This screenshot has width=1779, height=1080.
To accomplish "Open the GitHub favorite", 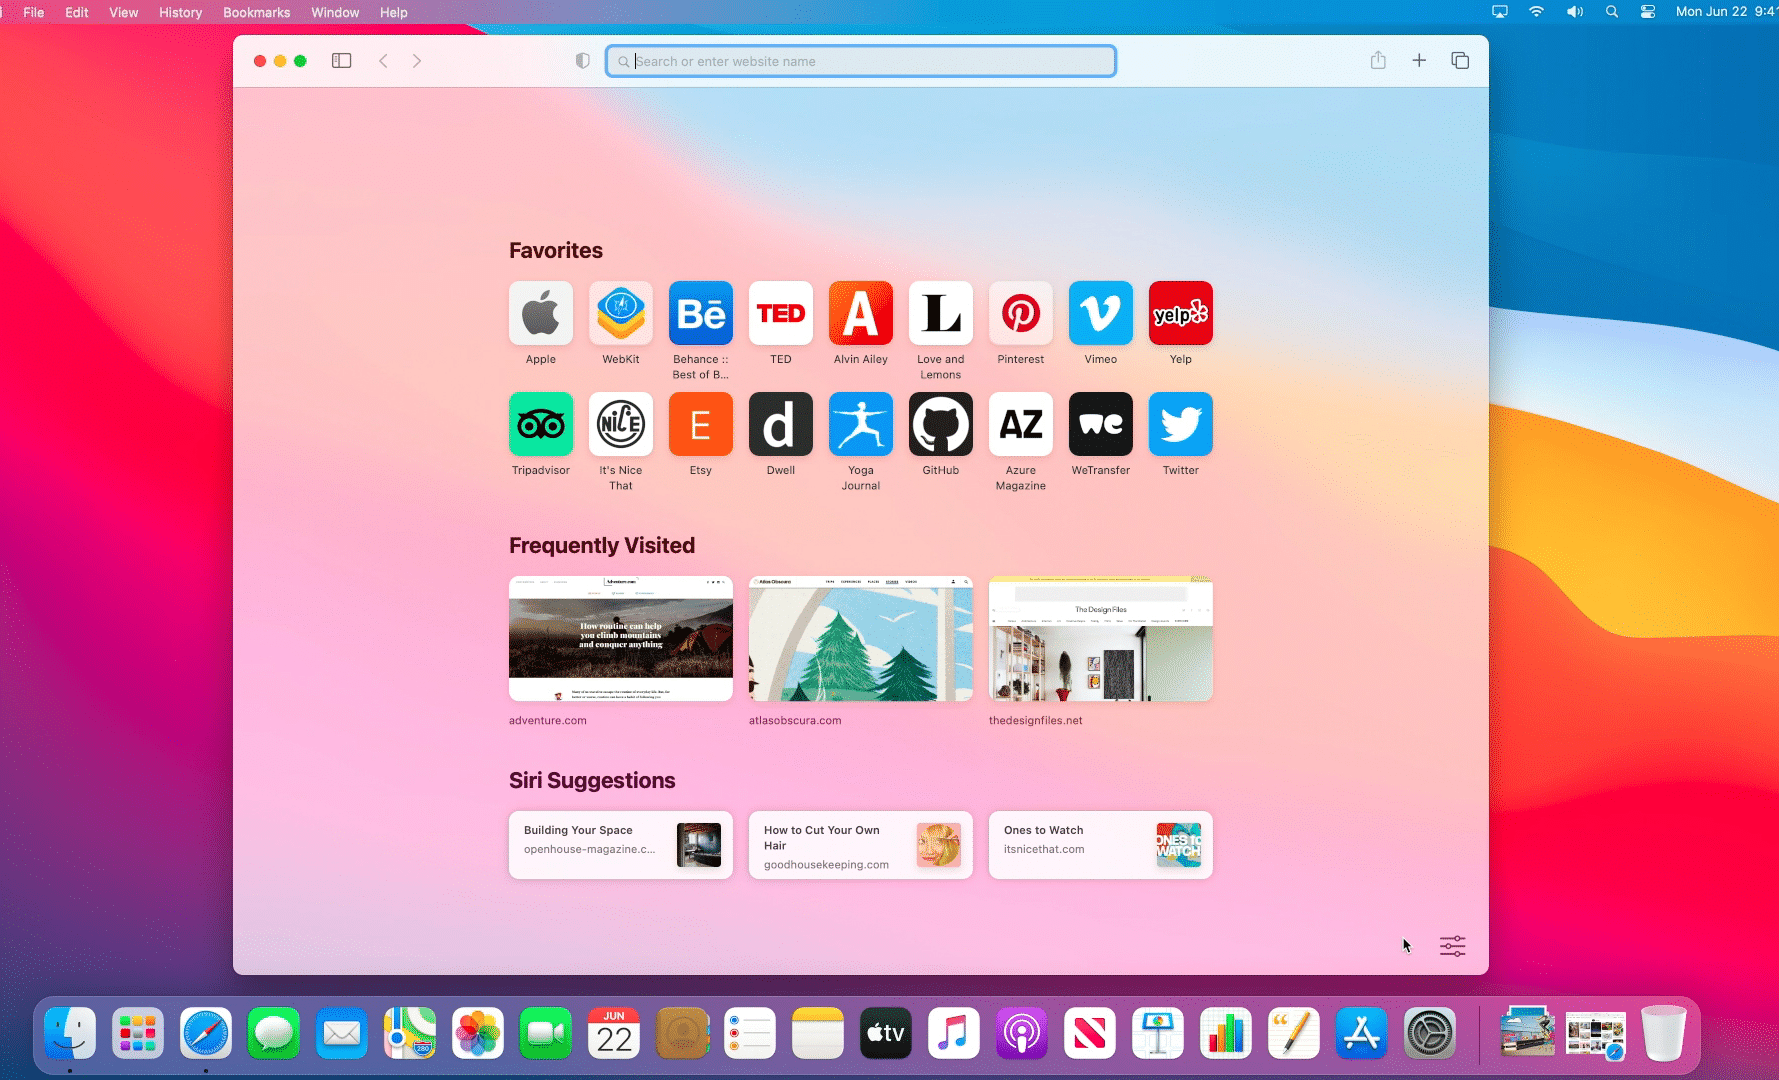I will click(x=940, y=425).
